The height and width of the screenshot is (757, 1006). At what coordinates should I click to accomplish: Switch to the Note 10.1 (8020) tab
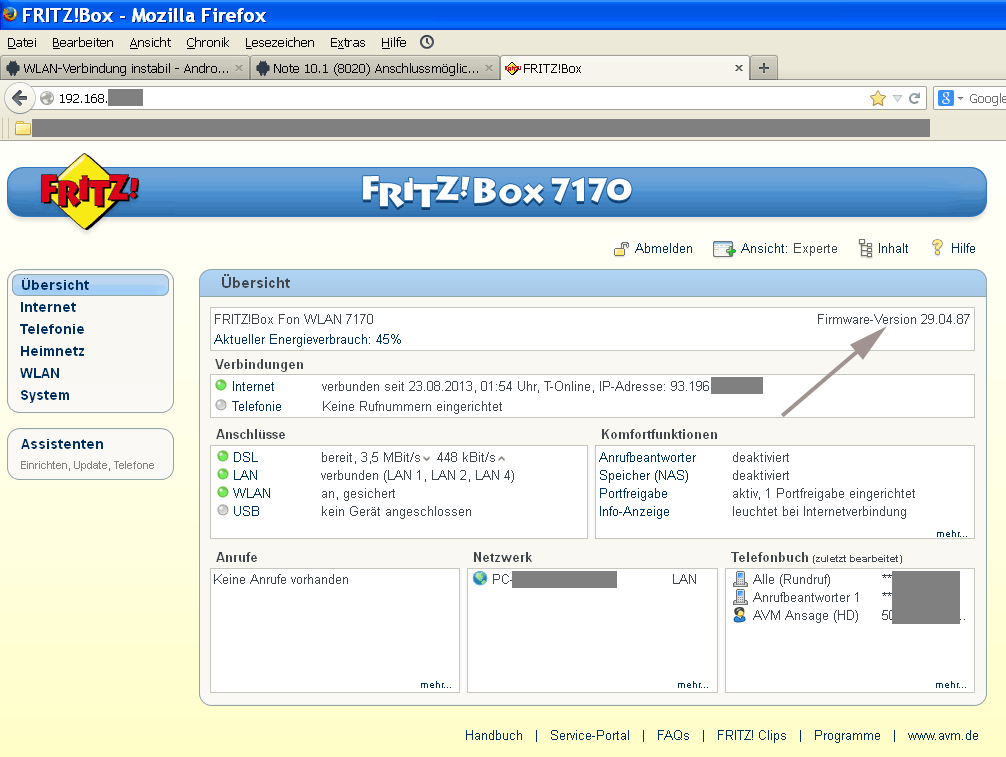tap(375, 68)
